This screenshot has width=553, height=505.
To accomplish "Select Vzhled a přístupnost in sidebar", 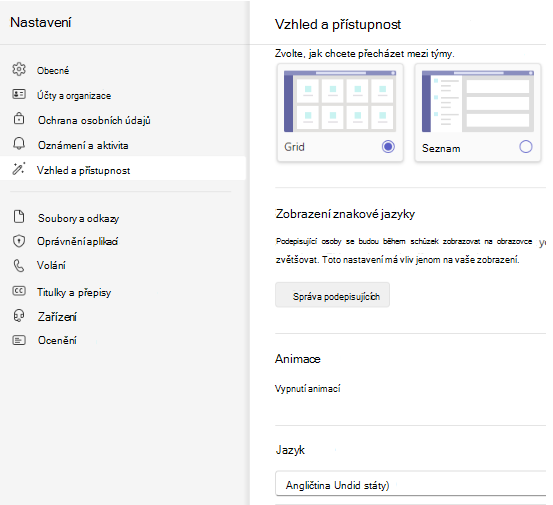I will pyautogui.click(x=123, y=168).
